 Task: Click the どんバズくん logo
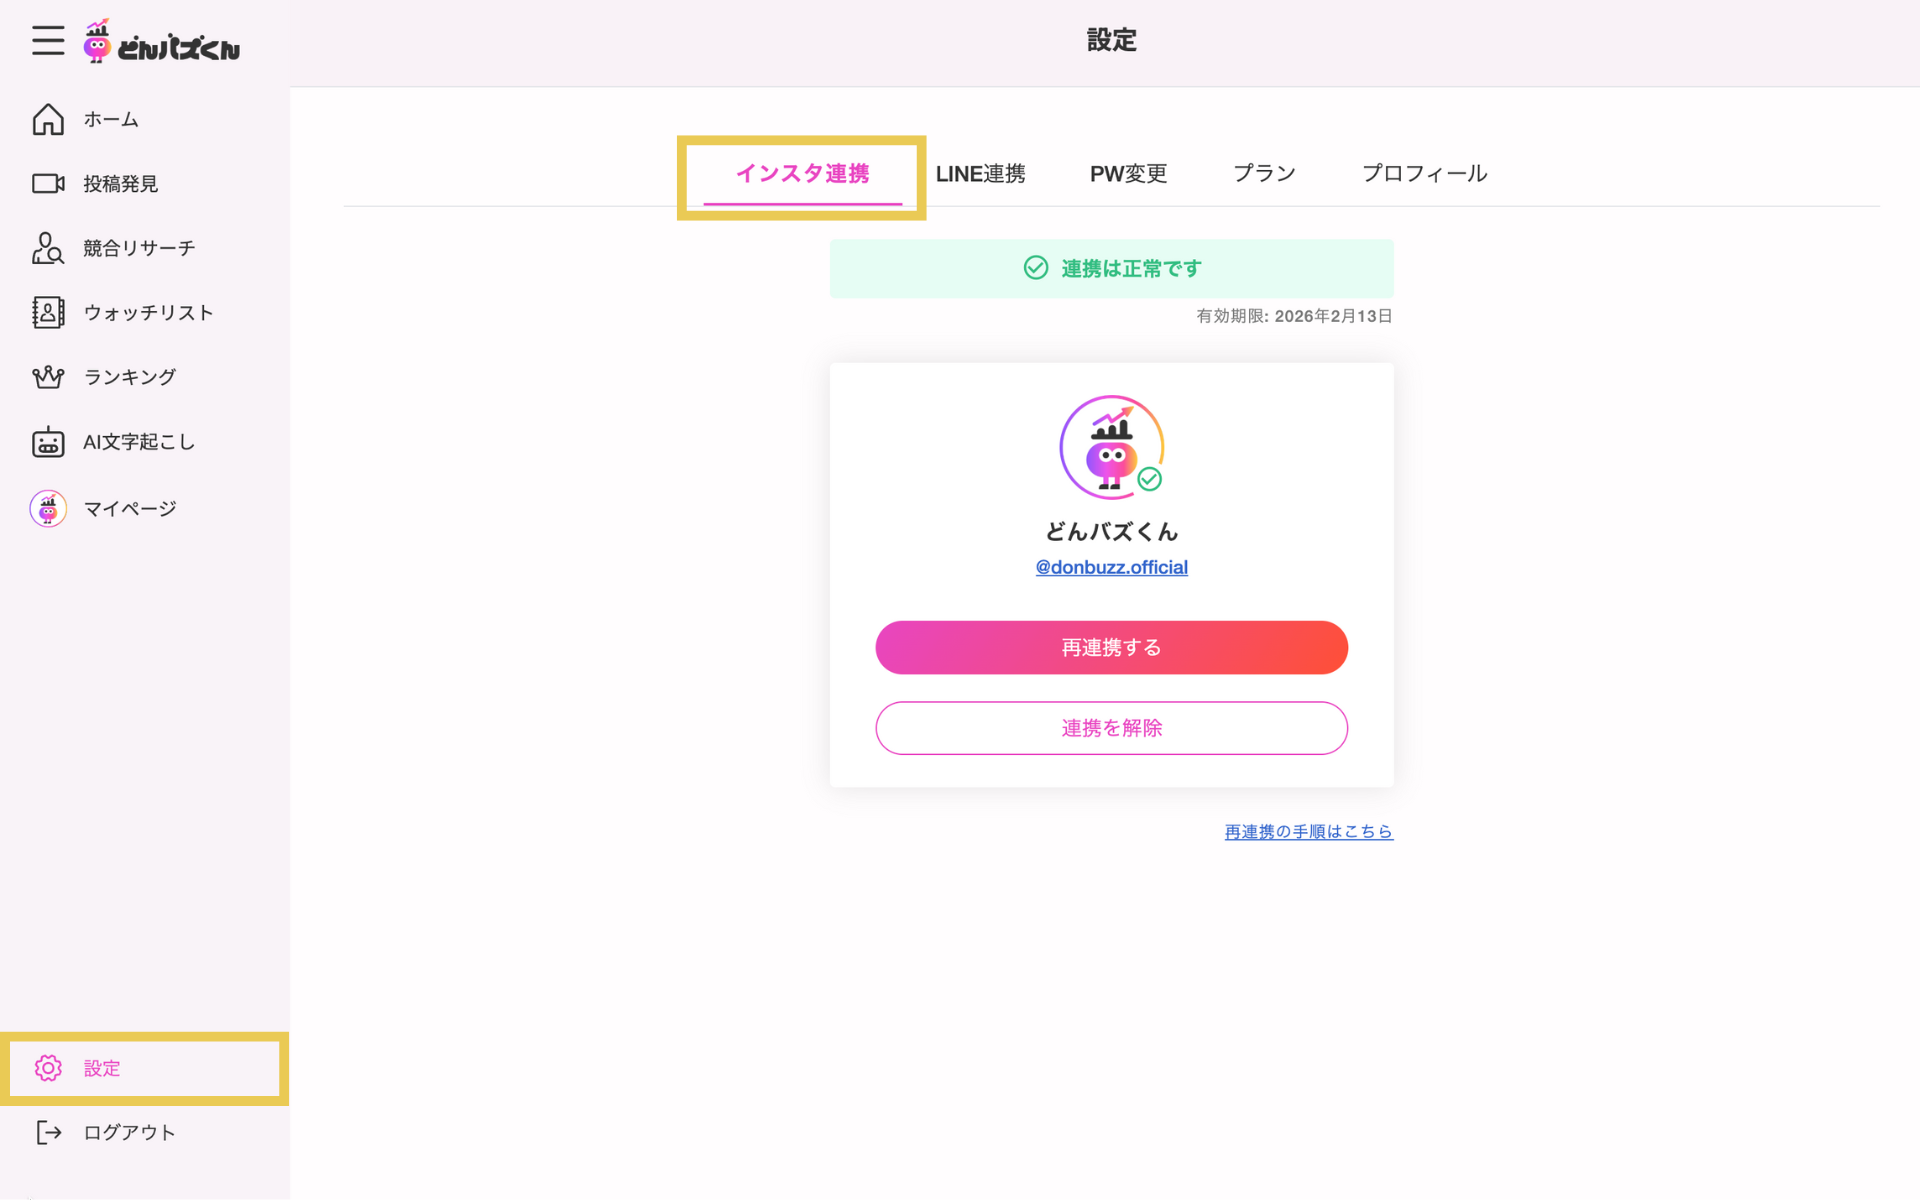pyautogui.click(x=162, y=42)
